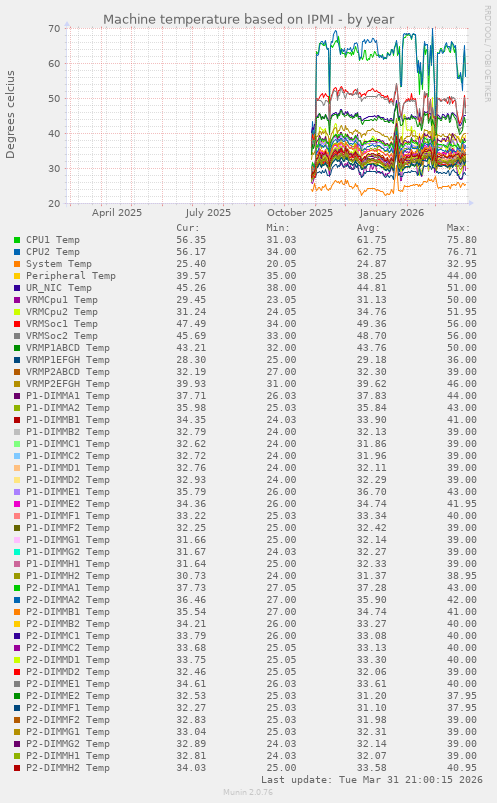Click the VRMP1EFGH Temp legend label
The height and width of the screenshot is (803, 497).
click(x=68, y=360)
